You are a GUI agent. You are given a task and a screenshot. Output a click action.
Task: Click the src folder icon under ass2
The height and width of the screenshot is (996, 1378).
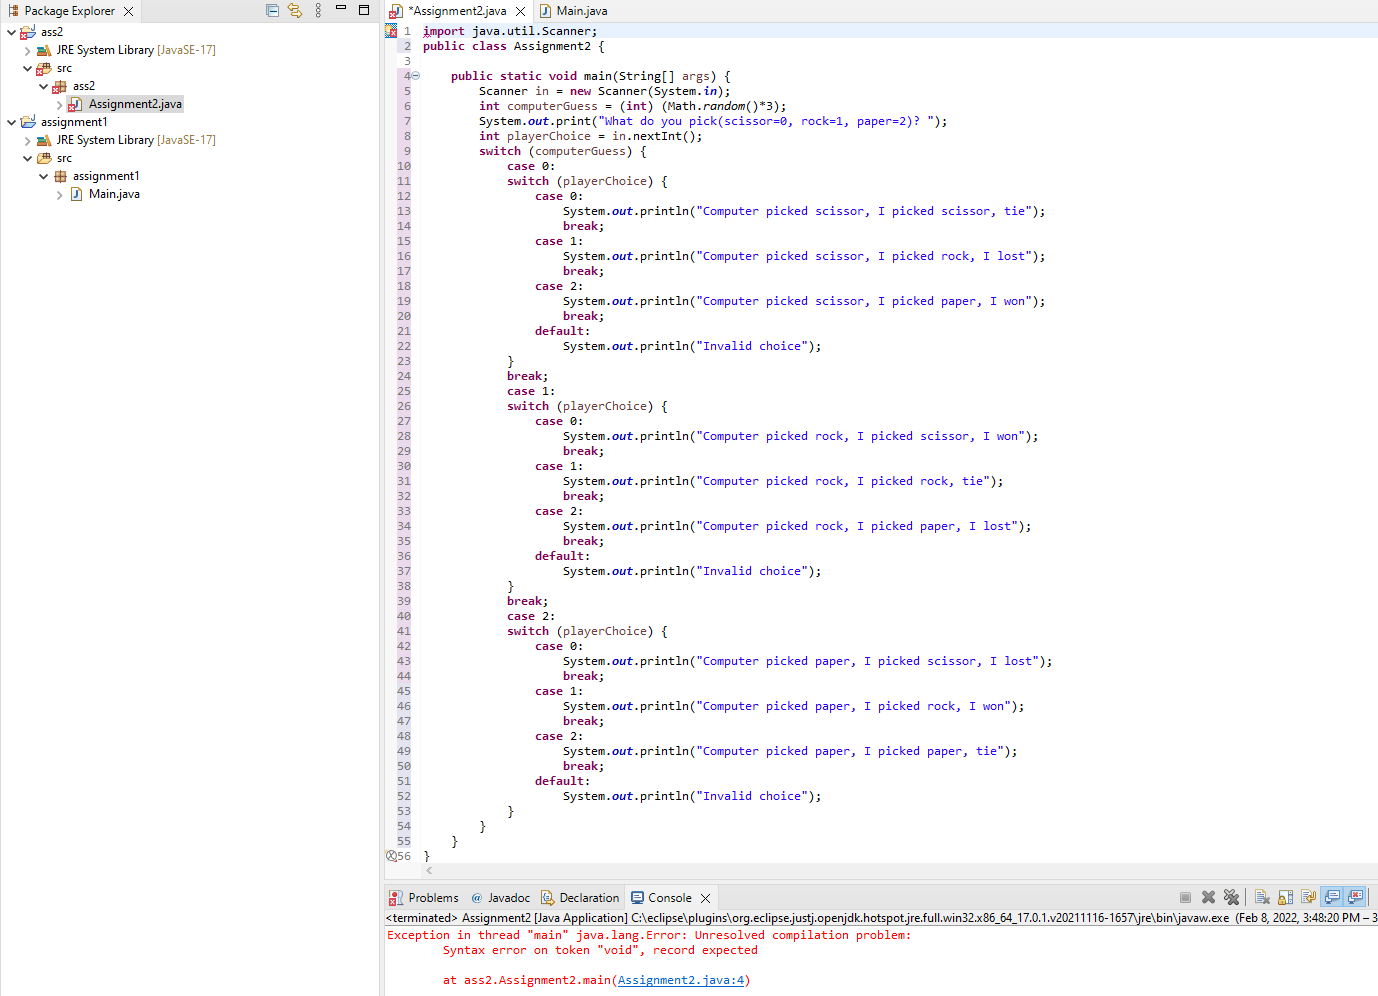(44, 68)
